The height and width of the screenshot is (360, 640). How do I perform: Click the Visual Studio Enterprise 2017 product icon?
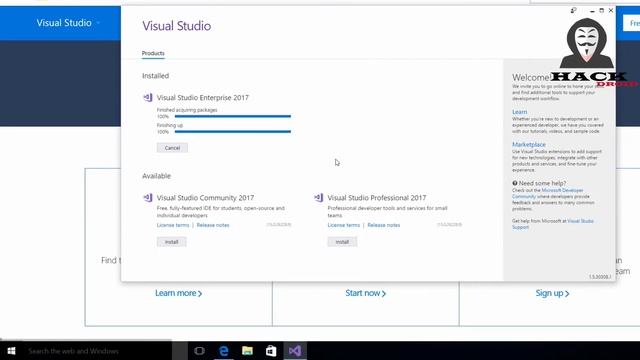[x=148, y=97]
